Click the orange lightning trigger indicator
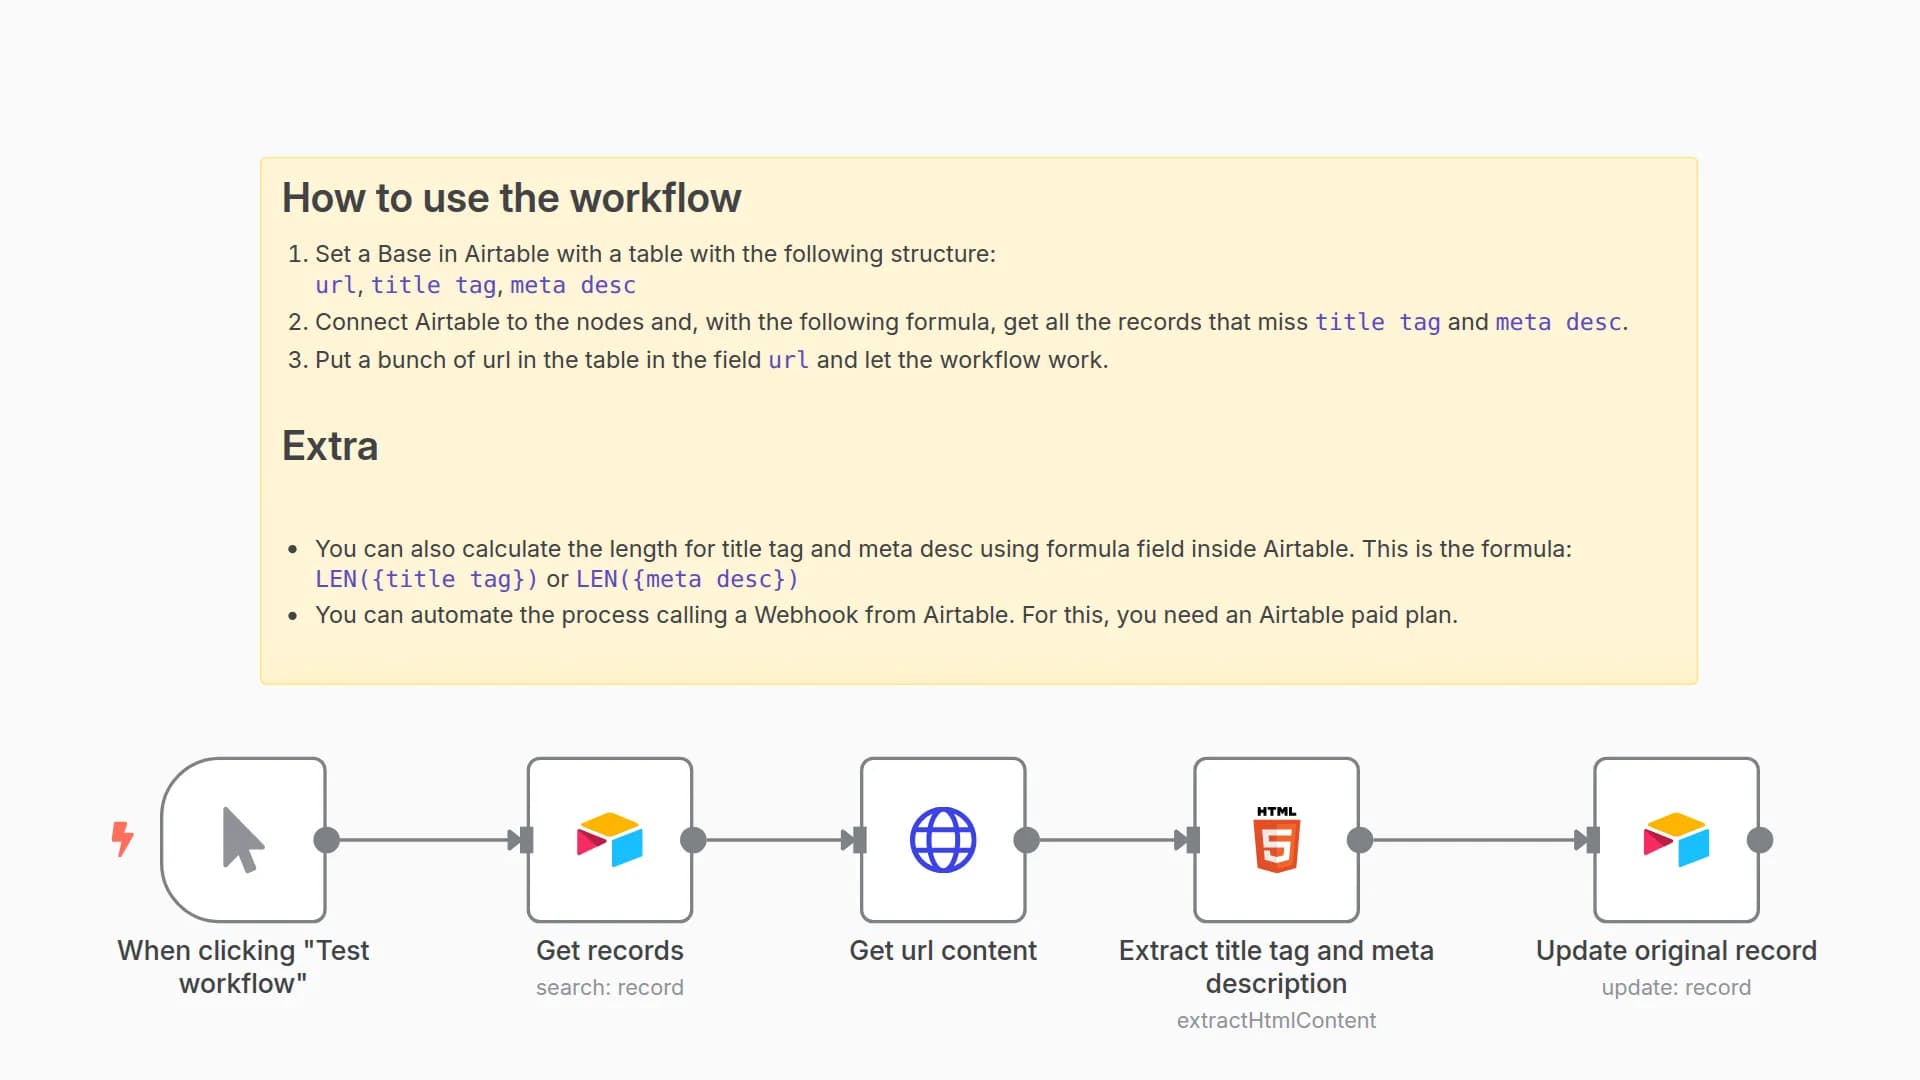This screenshot has width=1920, height=1080. [x=122, y=839]
